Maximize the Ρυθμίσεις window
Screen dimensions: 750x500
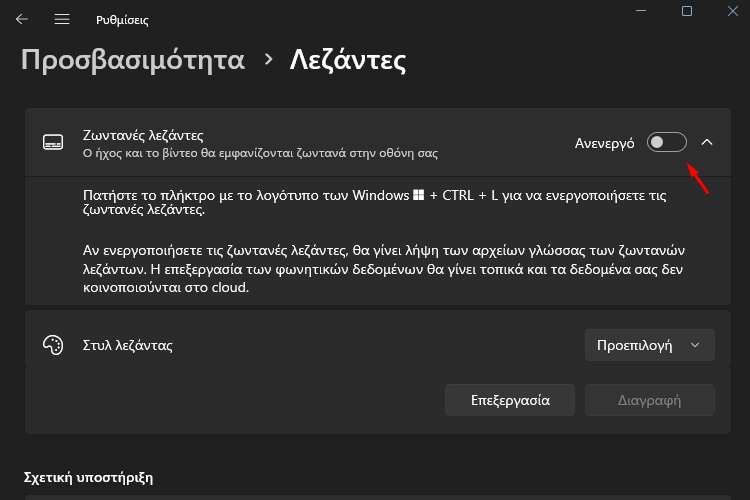(x=687, y=11)
